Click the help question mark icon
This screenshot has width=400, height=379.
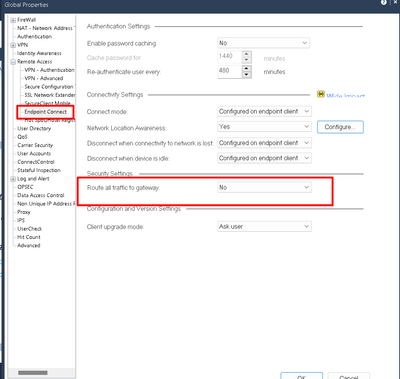(384, 2)
